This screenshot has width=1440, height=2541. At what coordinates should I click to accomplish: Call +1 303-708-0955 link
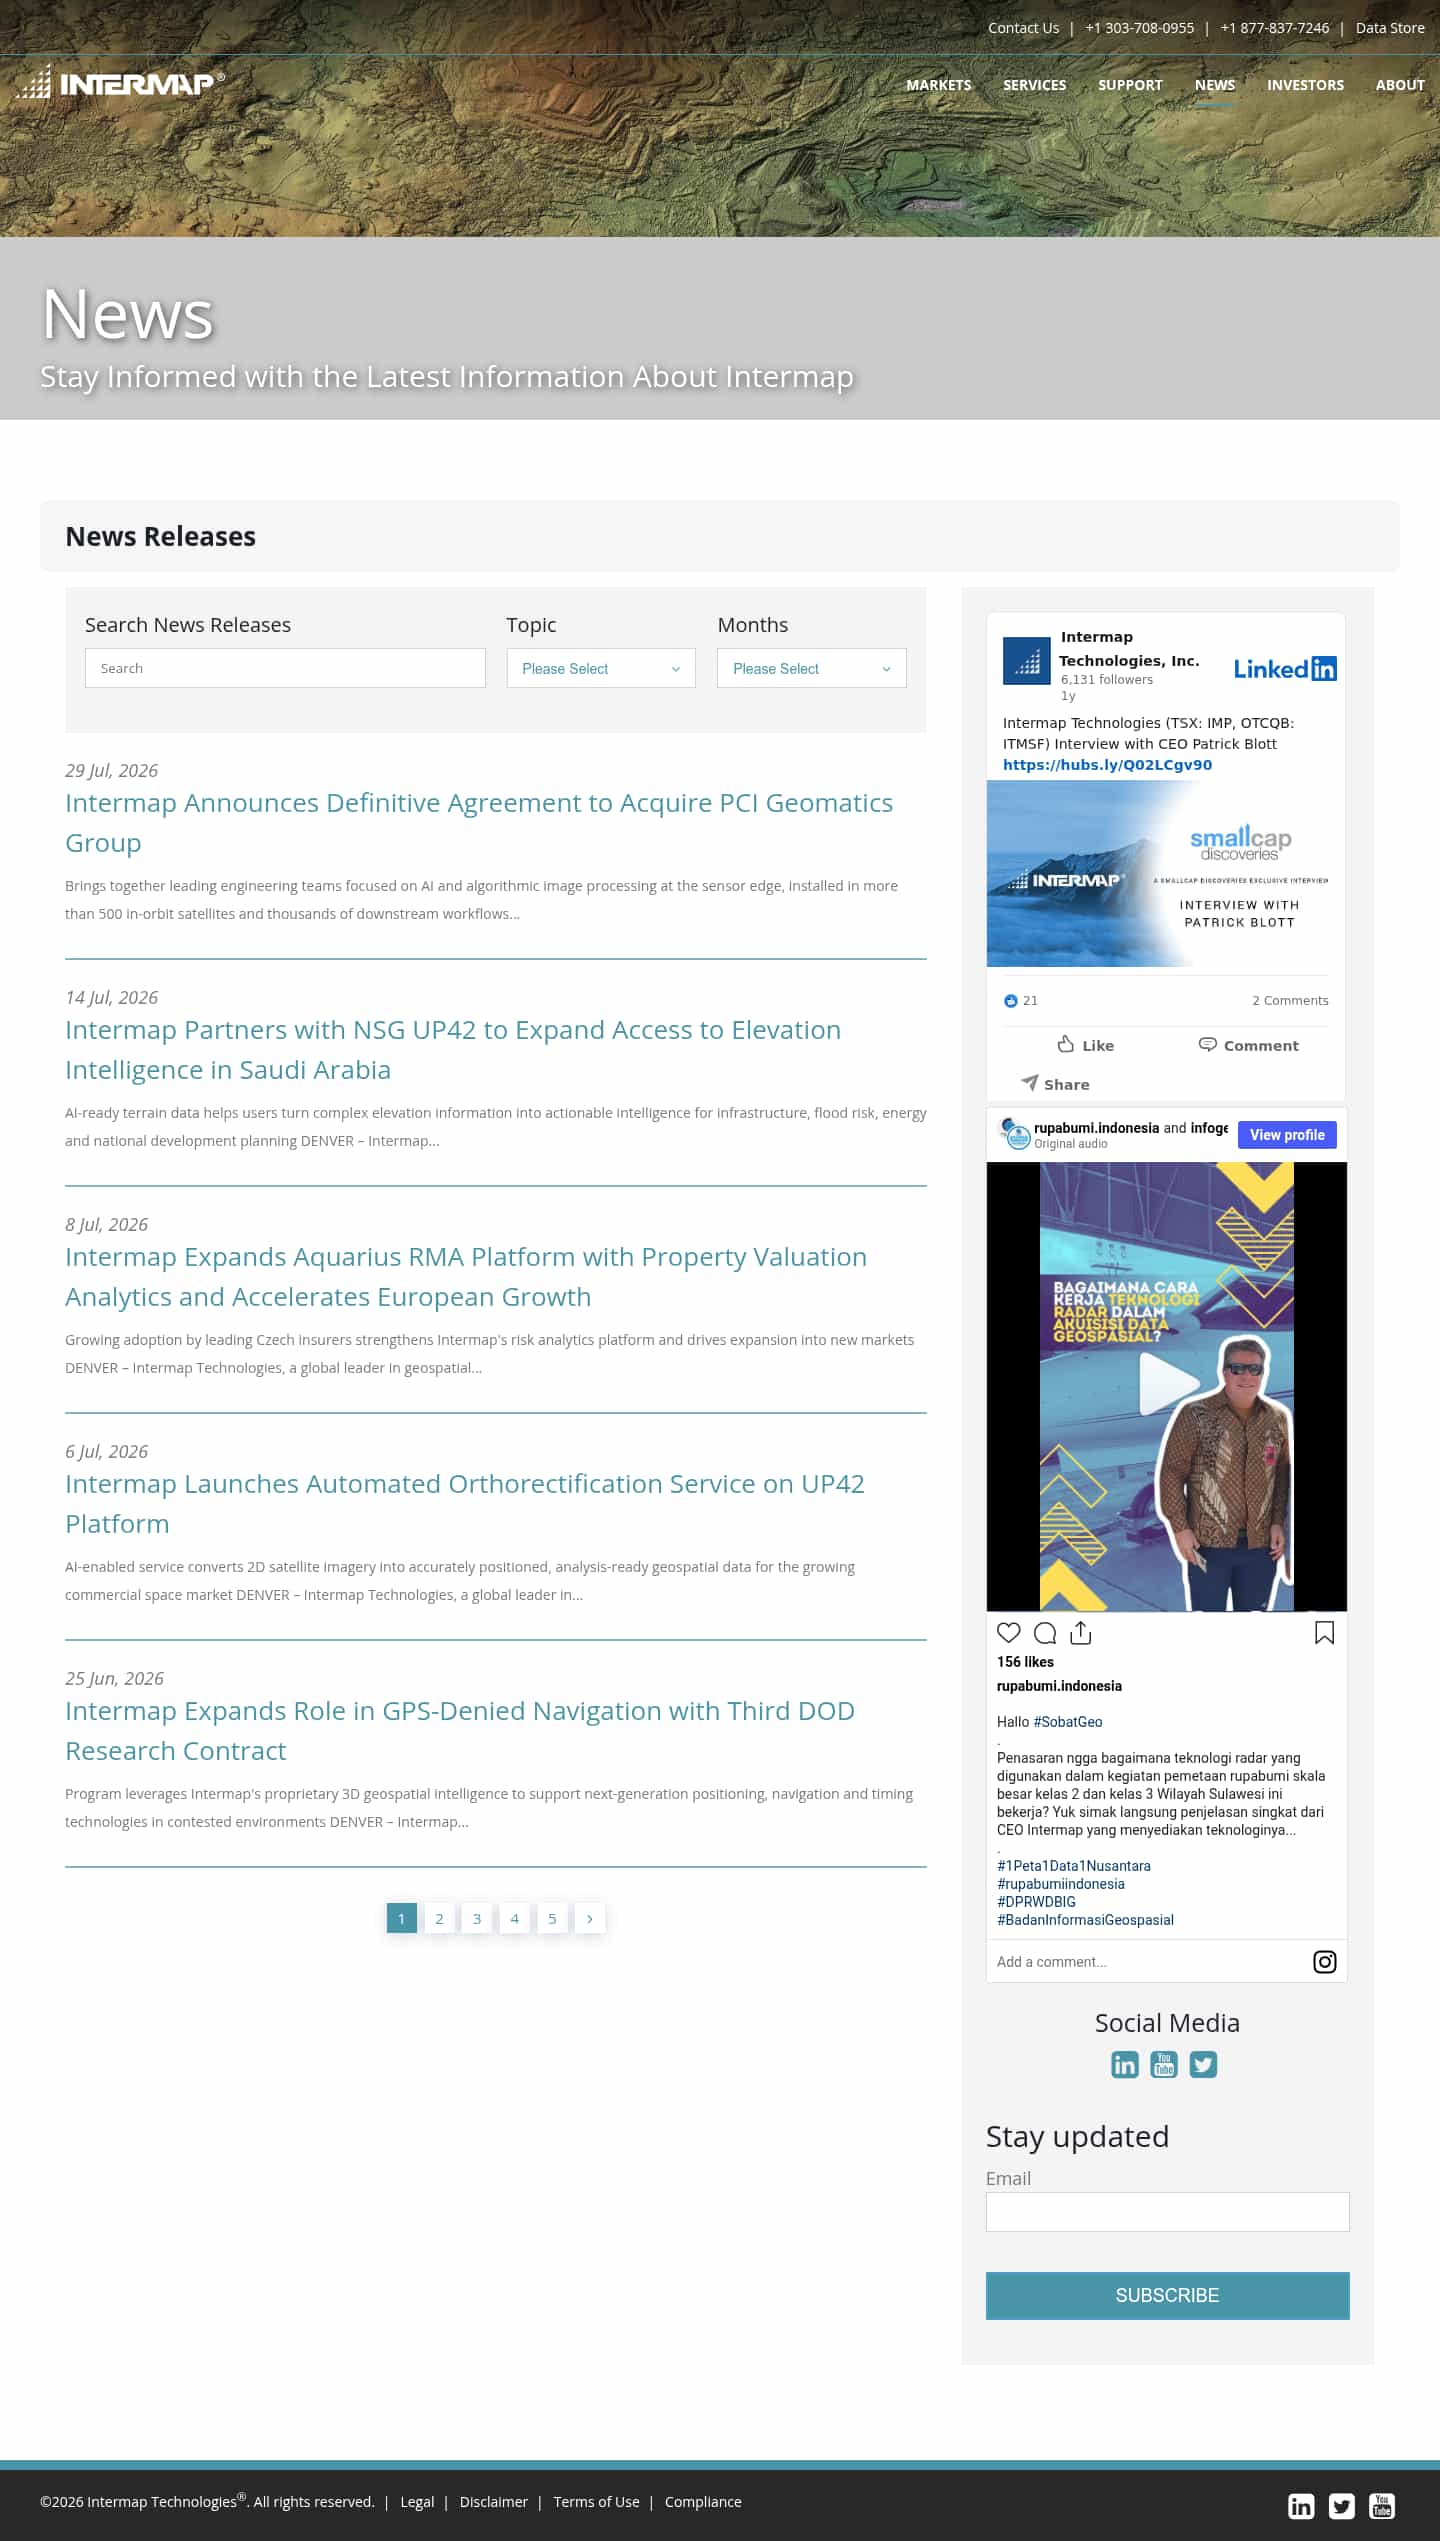pos(1140,28)
